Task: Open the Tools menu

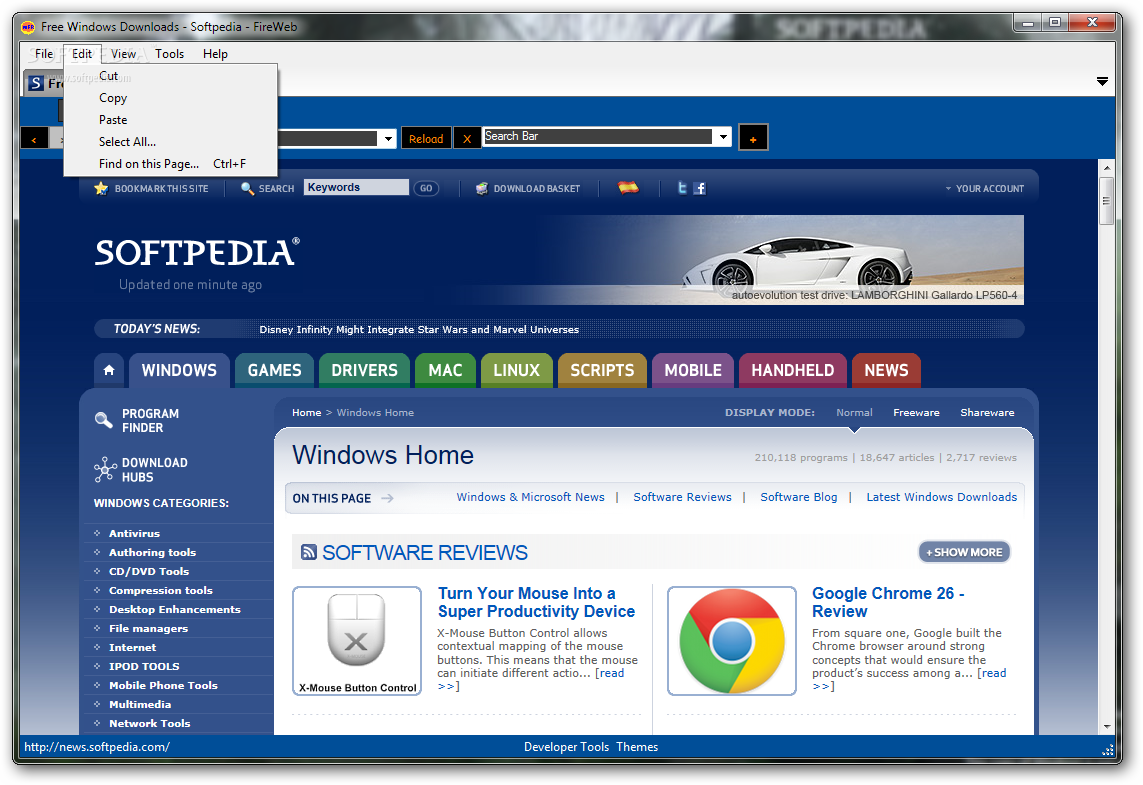Action: click(x=169, y=54)
